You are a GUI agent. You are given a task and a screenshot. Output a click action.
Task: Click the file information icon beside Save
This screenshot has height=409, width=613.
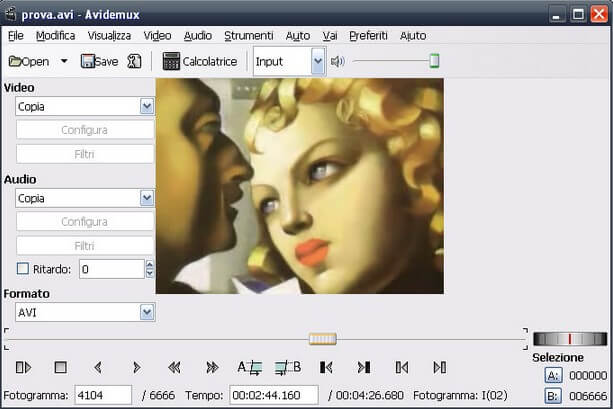click(134, 61)
